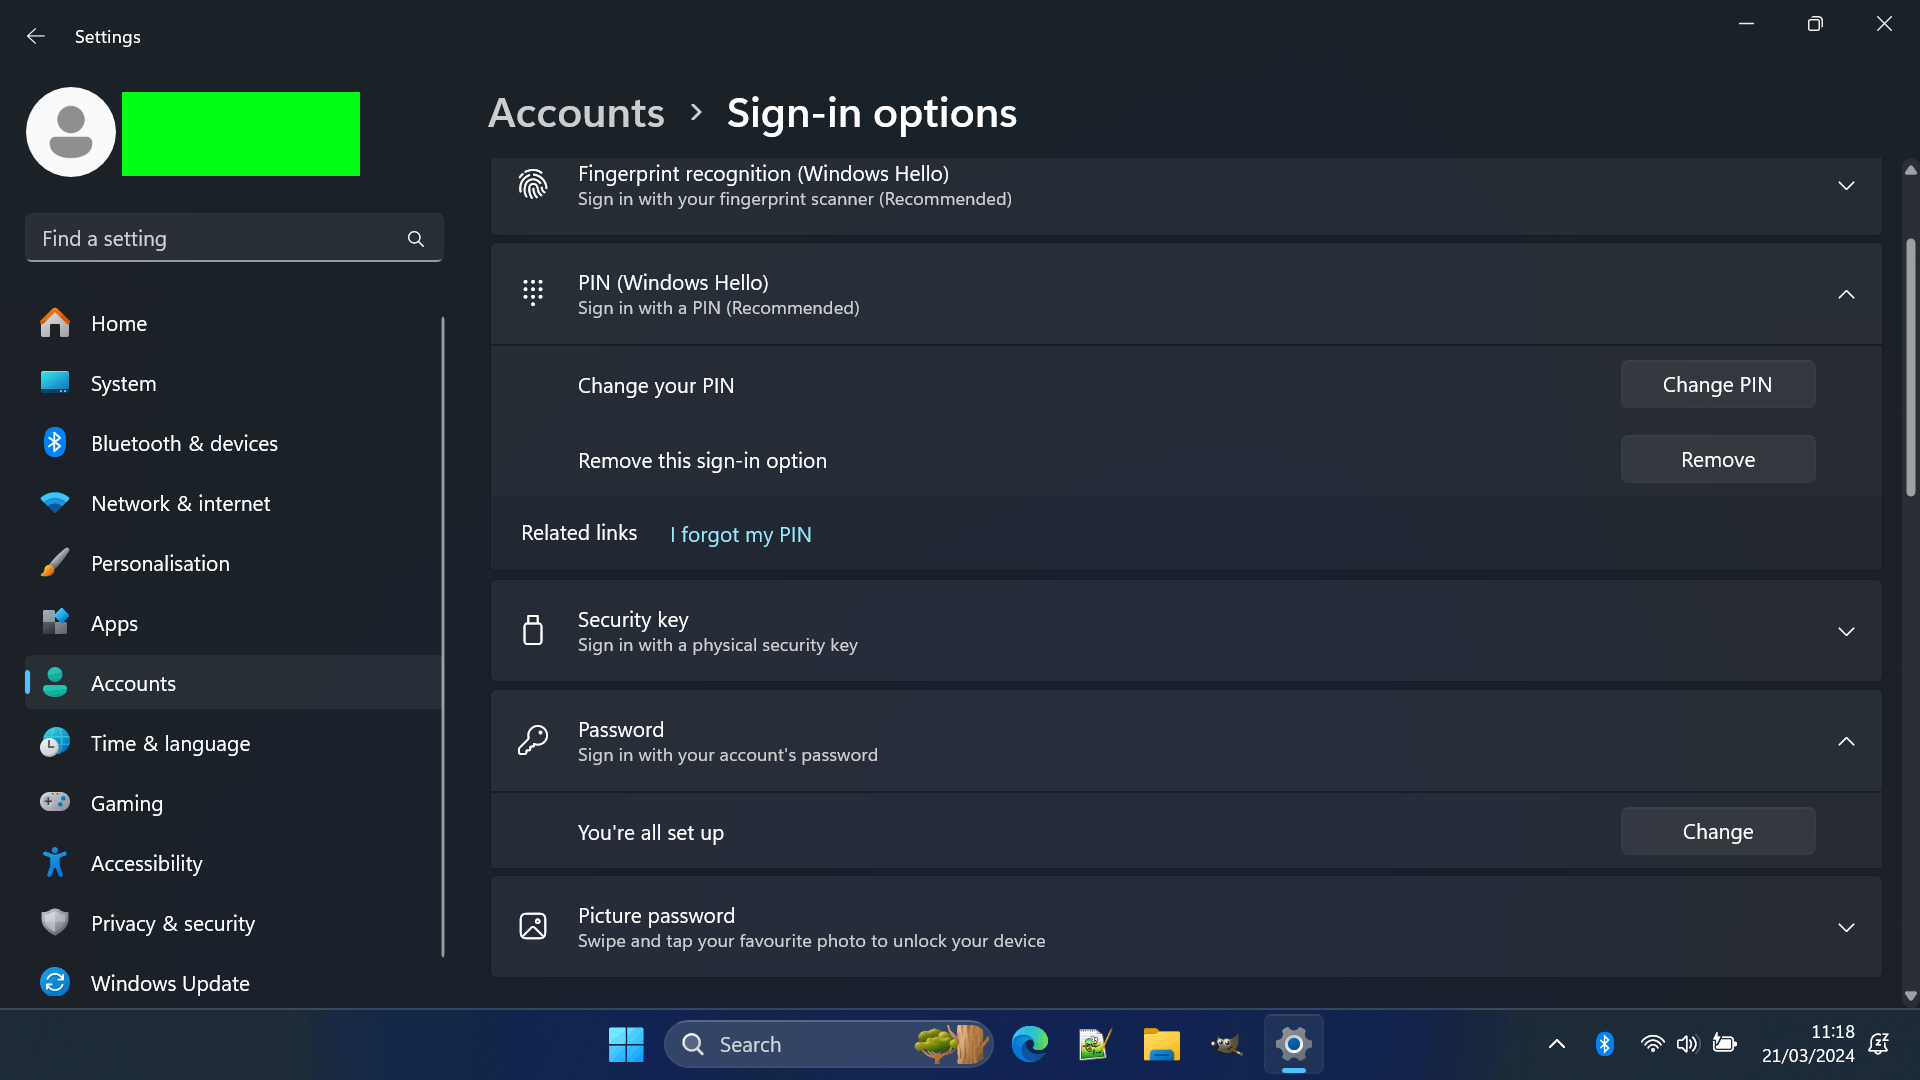Open File Explorer from the taskbar
Image resolution: width=1920 pixels, height=1080 pixels.
[x=1161, y=1044]
